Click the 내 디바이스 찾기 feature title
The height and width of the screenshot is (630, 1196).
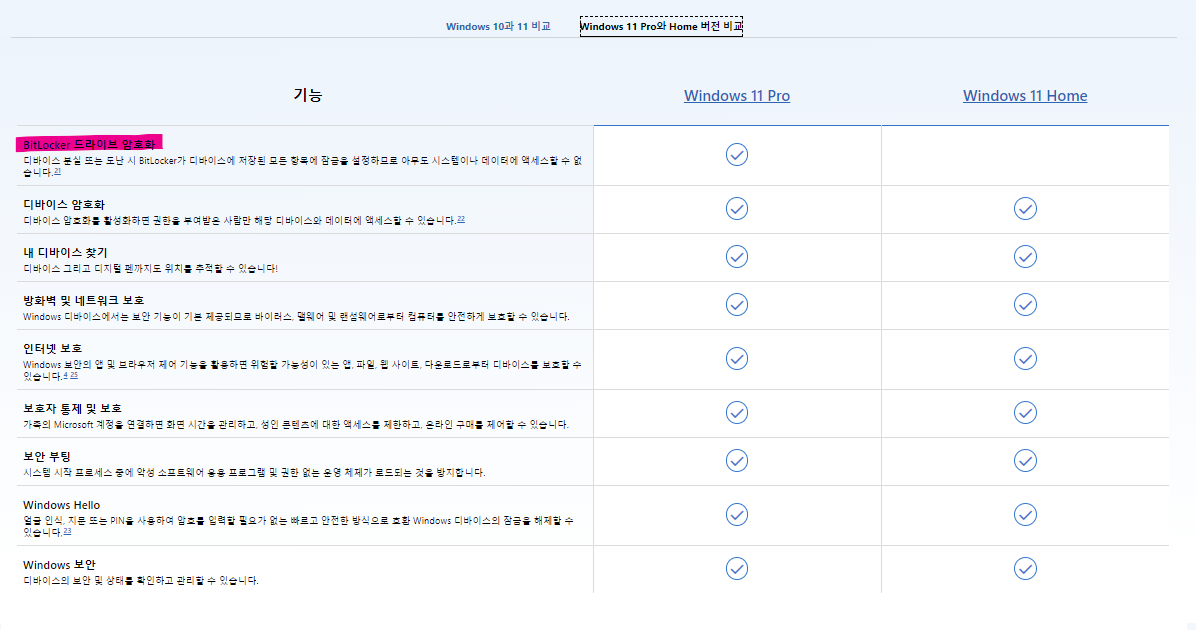[66, 252]
